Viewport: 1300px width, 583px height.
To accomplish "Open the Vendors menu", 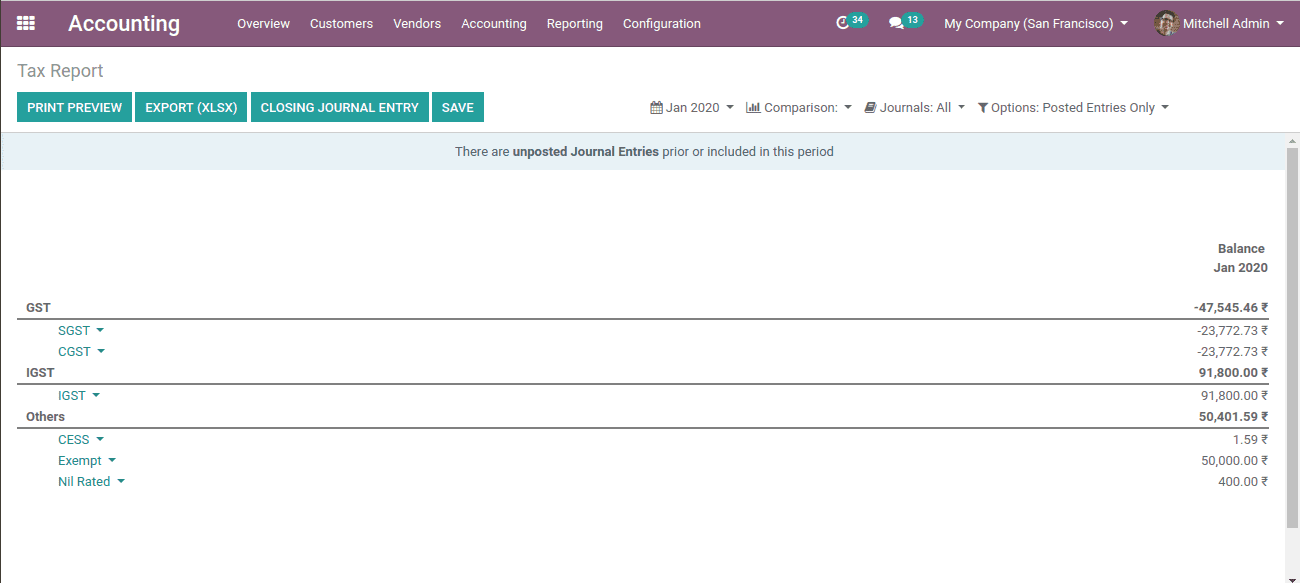I will pos(417,23).
